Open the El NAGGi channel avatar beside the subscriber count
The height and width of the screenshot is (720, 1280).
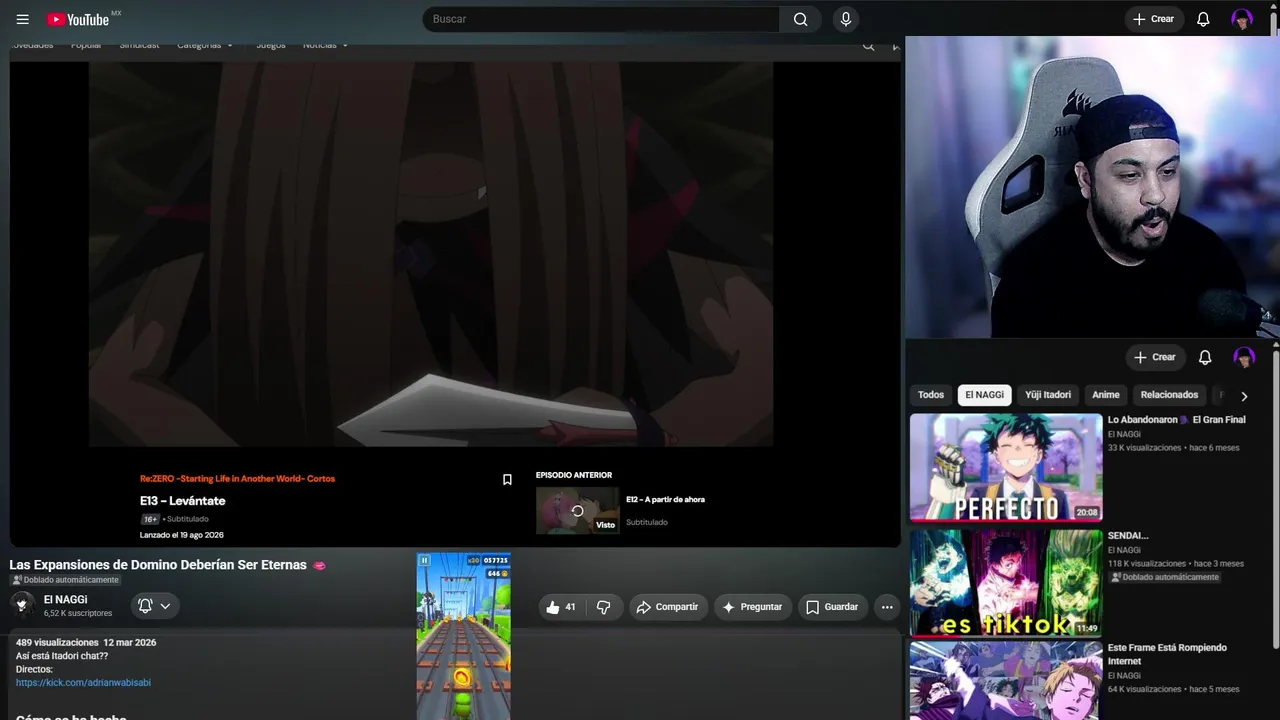[22, 605]
